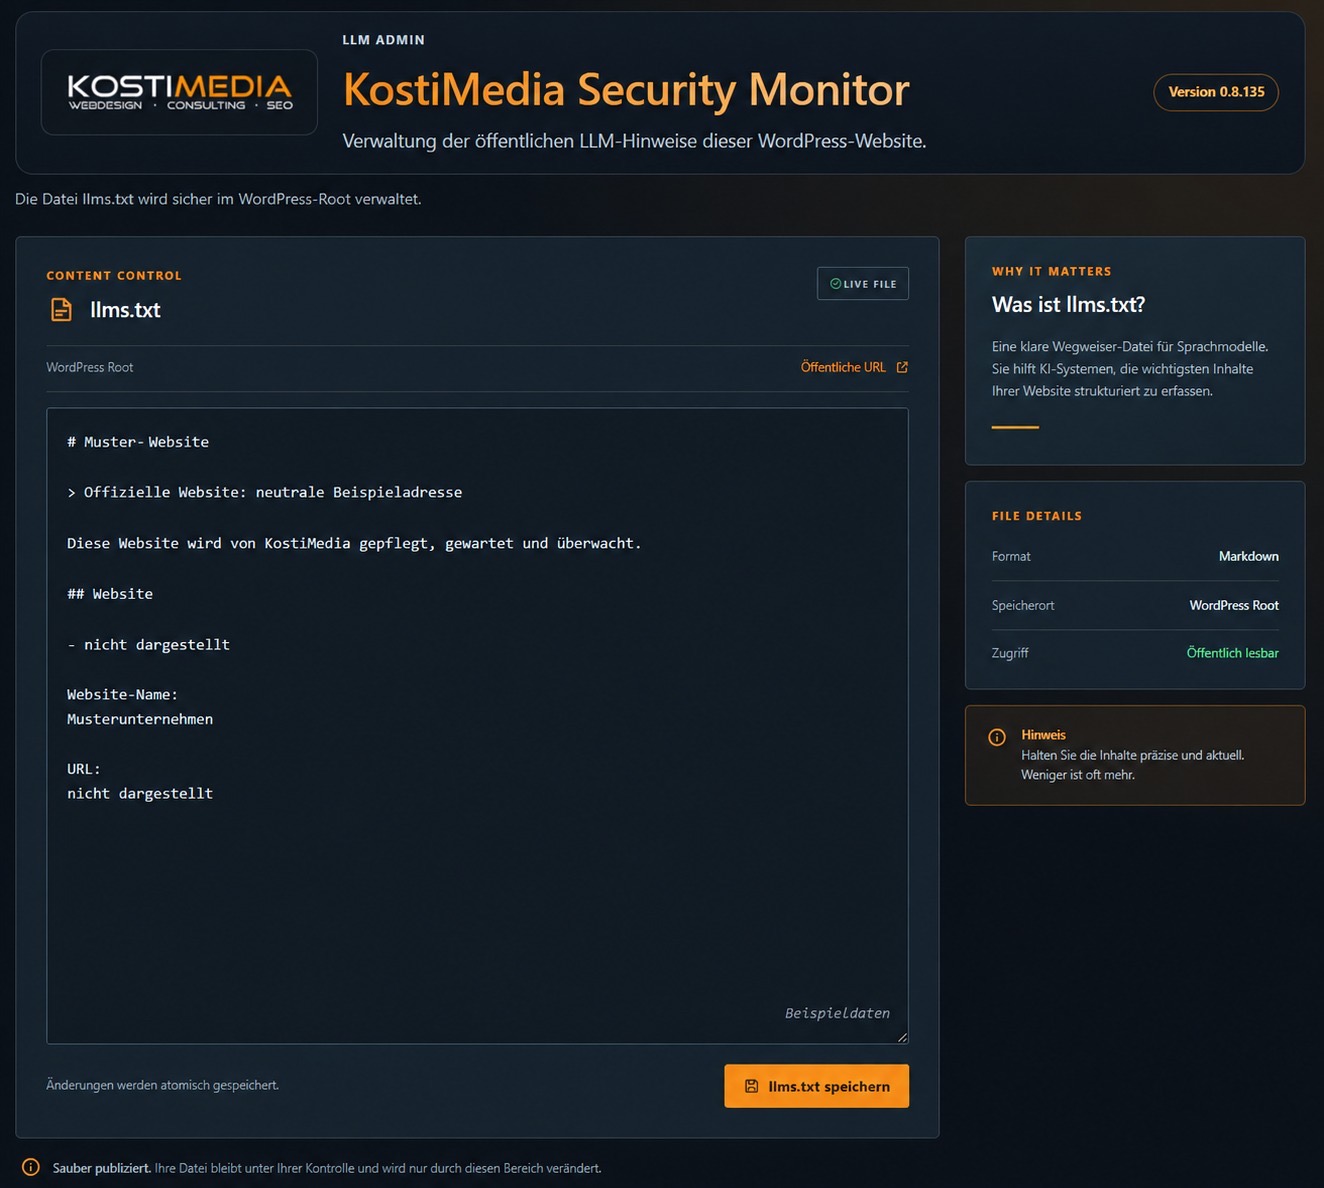This screenshot has height=1188, width=1324.
Task: Click the 'WHY IT MATTERS' label
Action: (x=1051, y=271)
